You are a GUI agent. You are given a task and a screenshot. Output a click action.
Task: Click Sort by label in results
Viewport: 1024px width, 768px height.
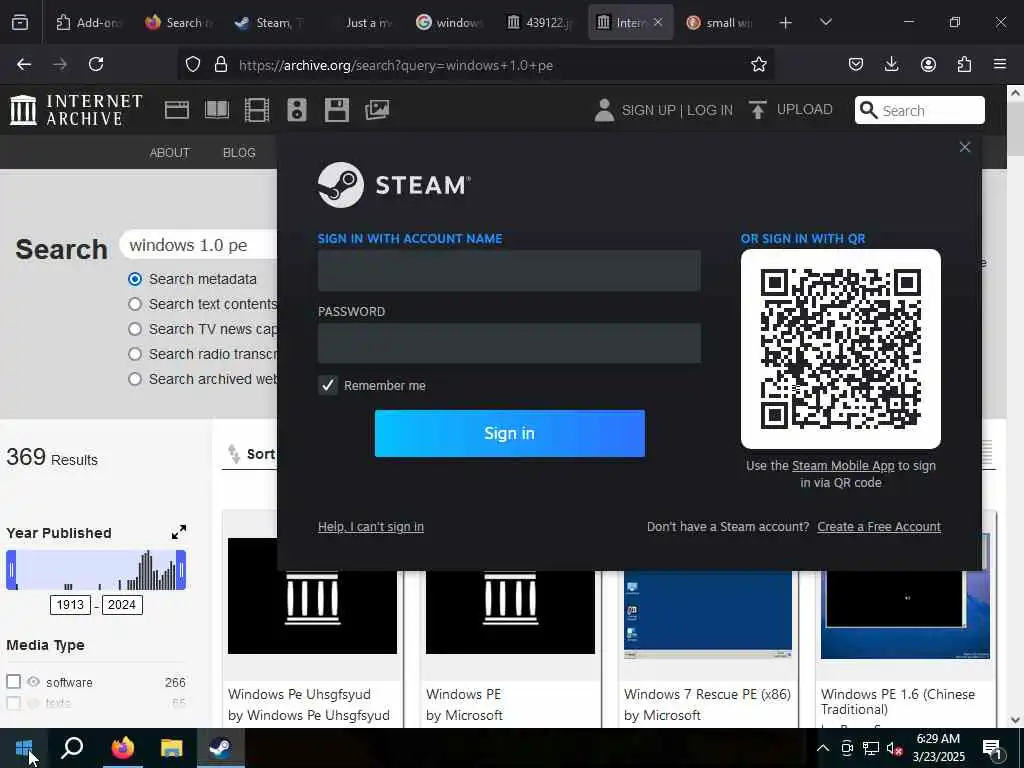pyautogui.click(x=261, y=454)
